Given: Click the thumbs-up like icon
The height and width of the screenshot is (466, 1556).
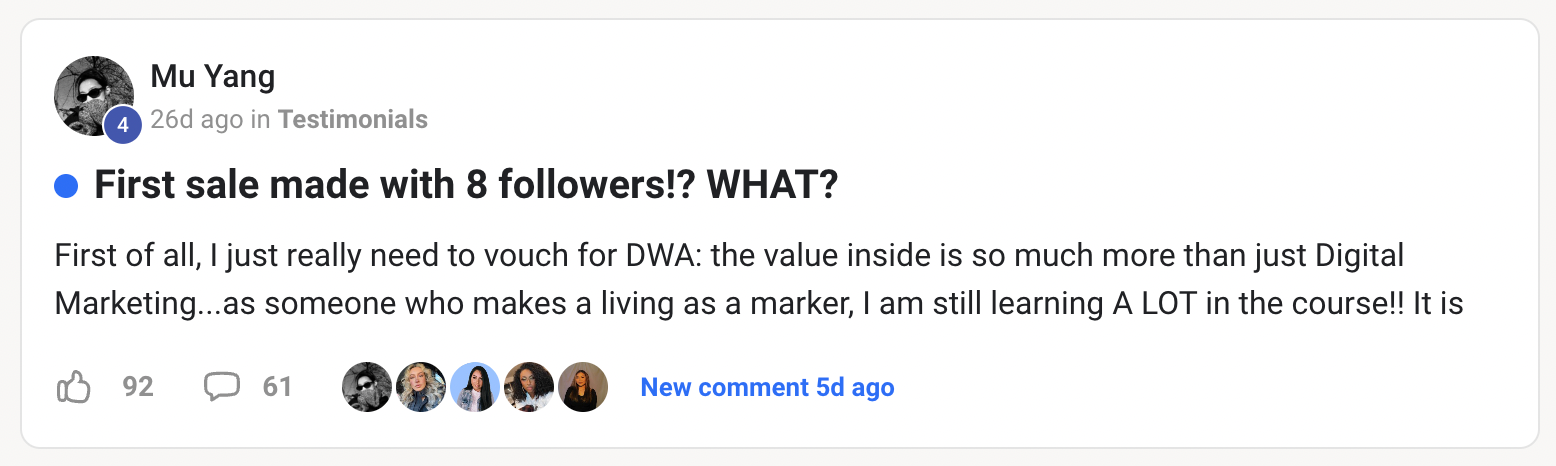Looking at the screenshot, I should click(x=74, y=387).
